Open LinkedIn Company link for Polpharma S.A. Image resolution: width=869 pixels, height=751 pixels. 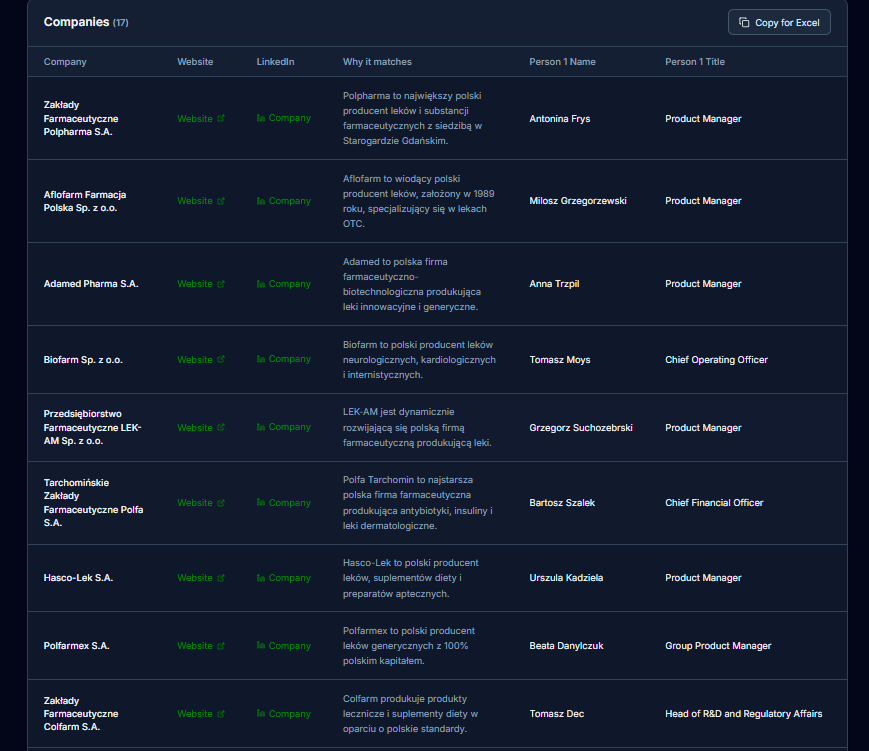pyautogui.click(x=283, y=118)
